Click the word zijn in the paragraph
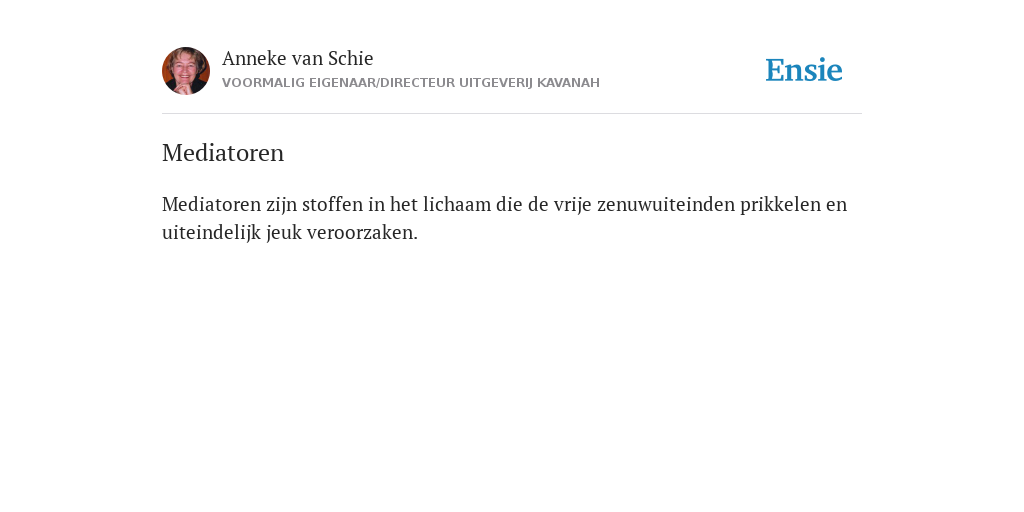The height and width of the screenshot is (512, 1024). click(x=281, y=205)
